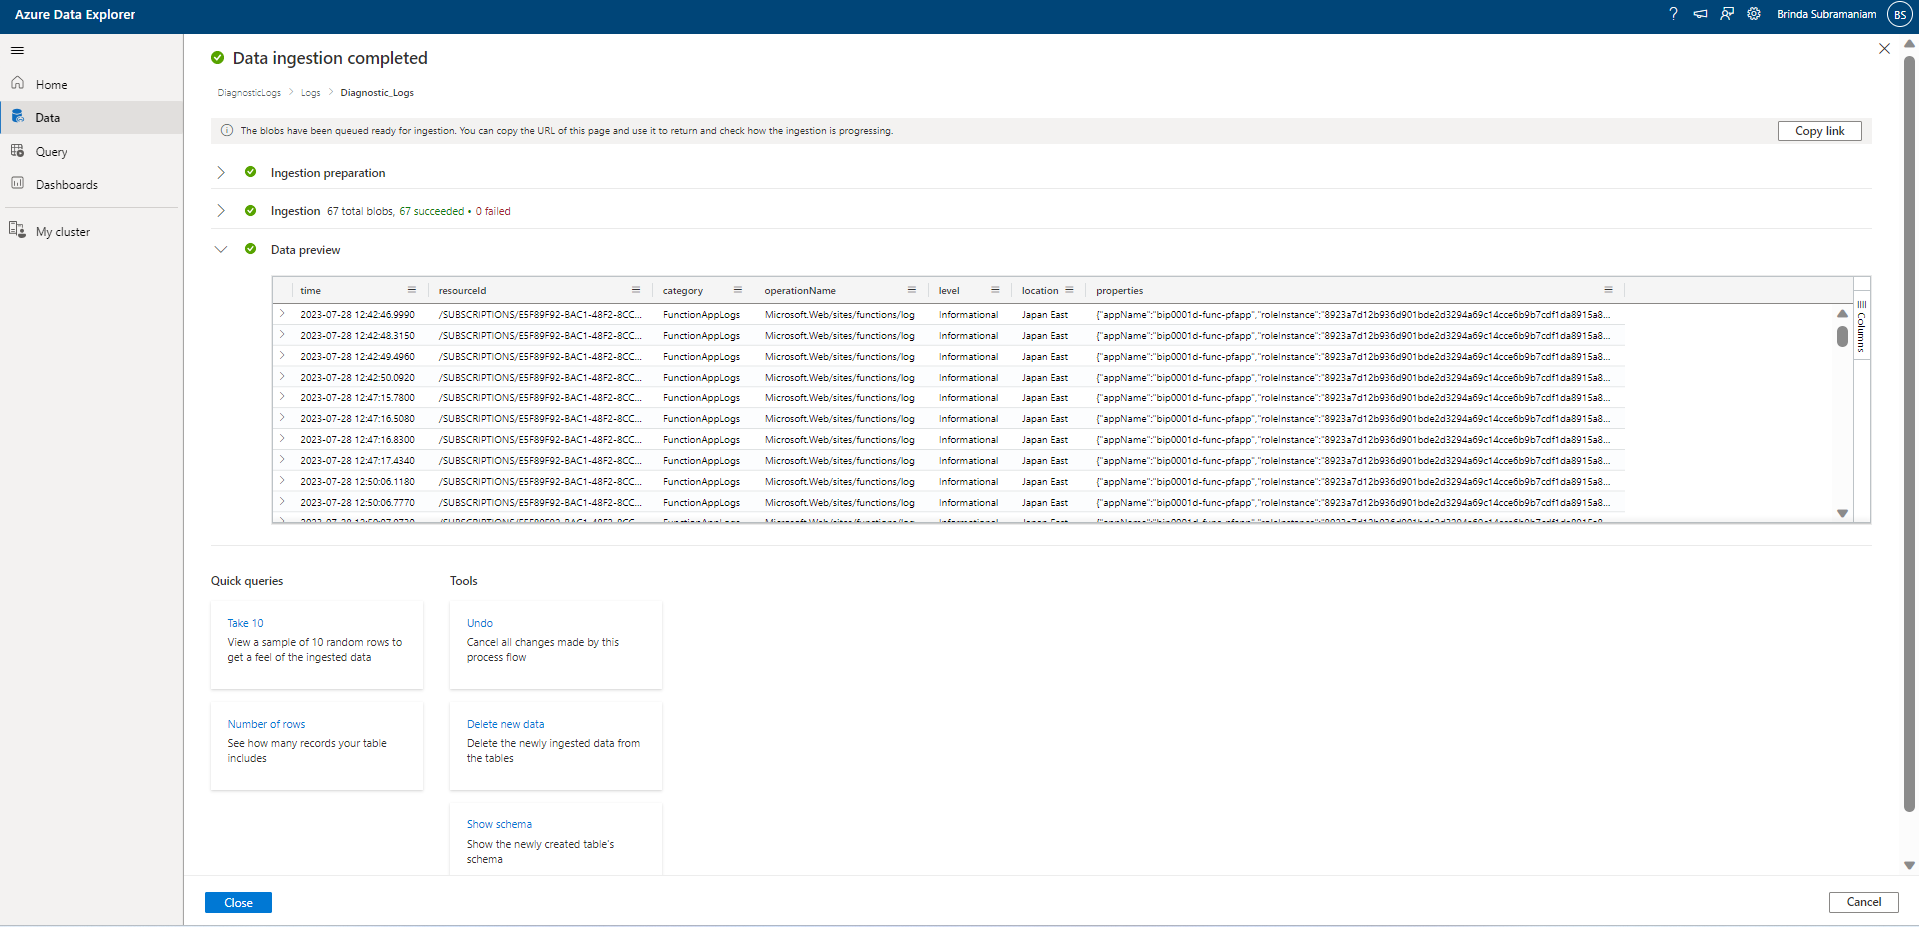
Task: Open the time column header menu
Action: tap(412, 289)
